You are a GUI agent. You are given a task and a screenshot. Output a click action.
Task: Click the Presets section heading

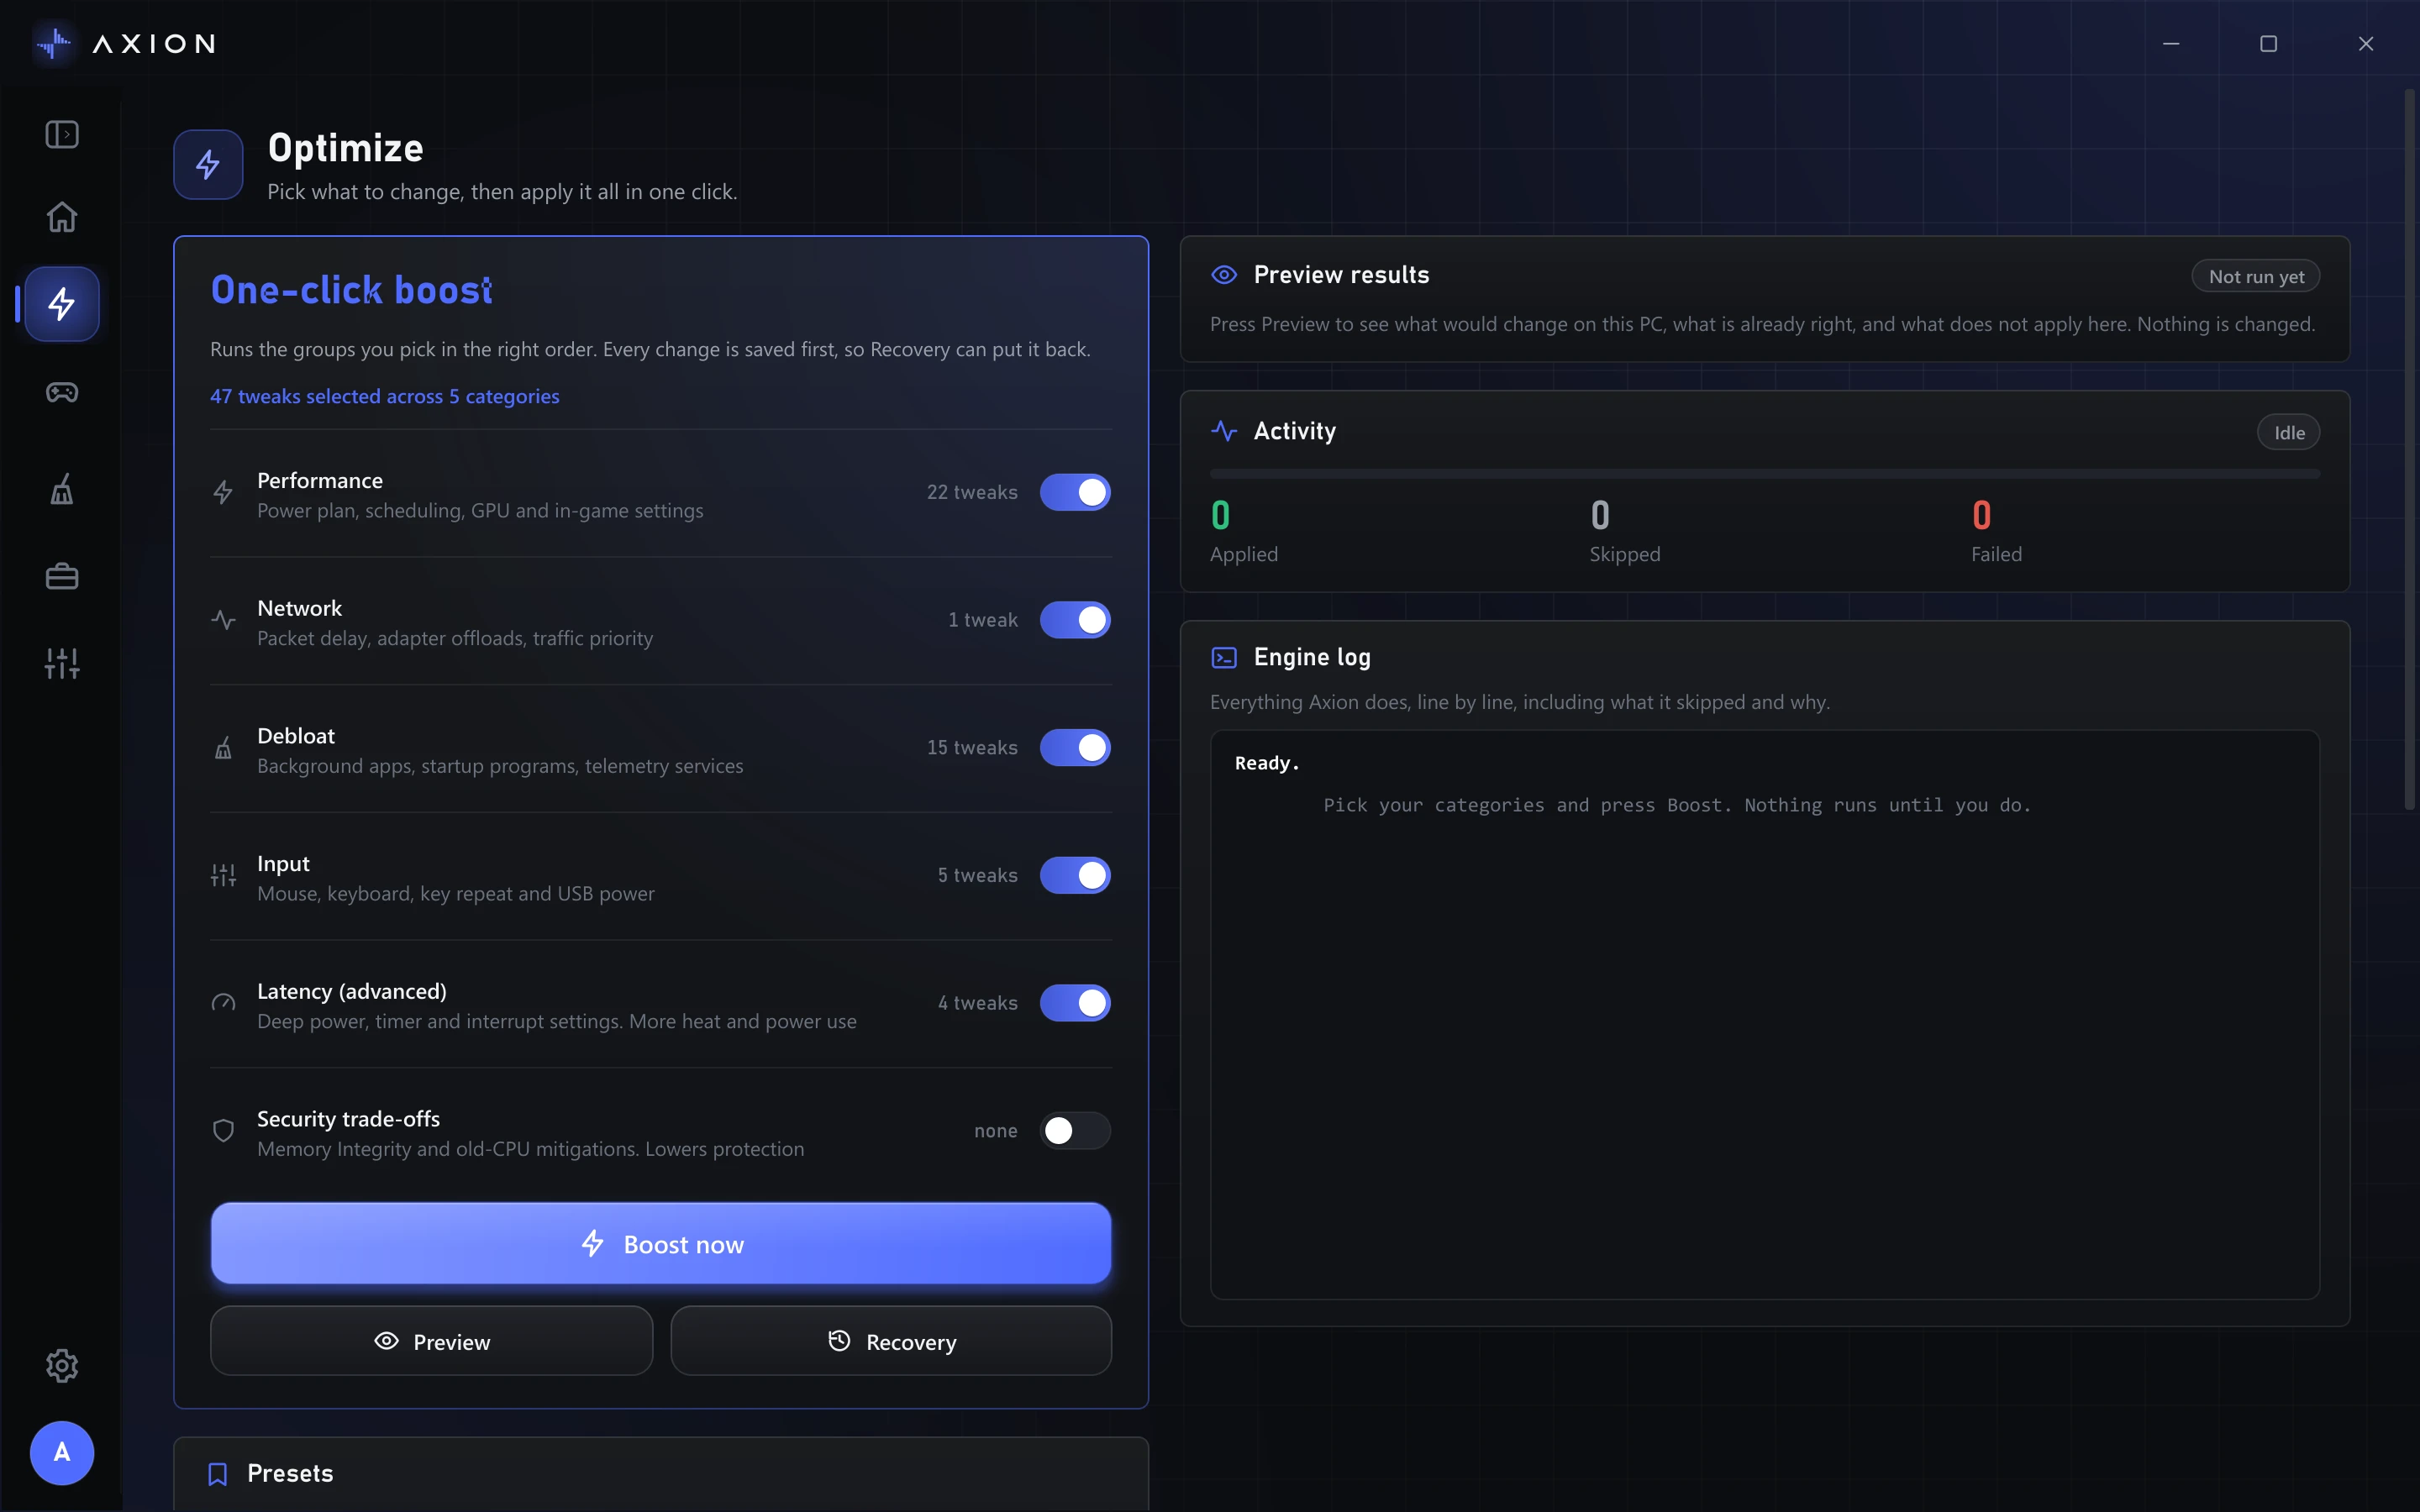[290, 1473]
